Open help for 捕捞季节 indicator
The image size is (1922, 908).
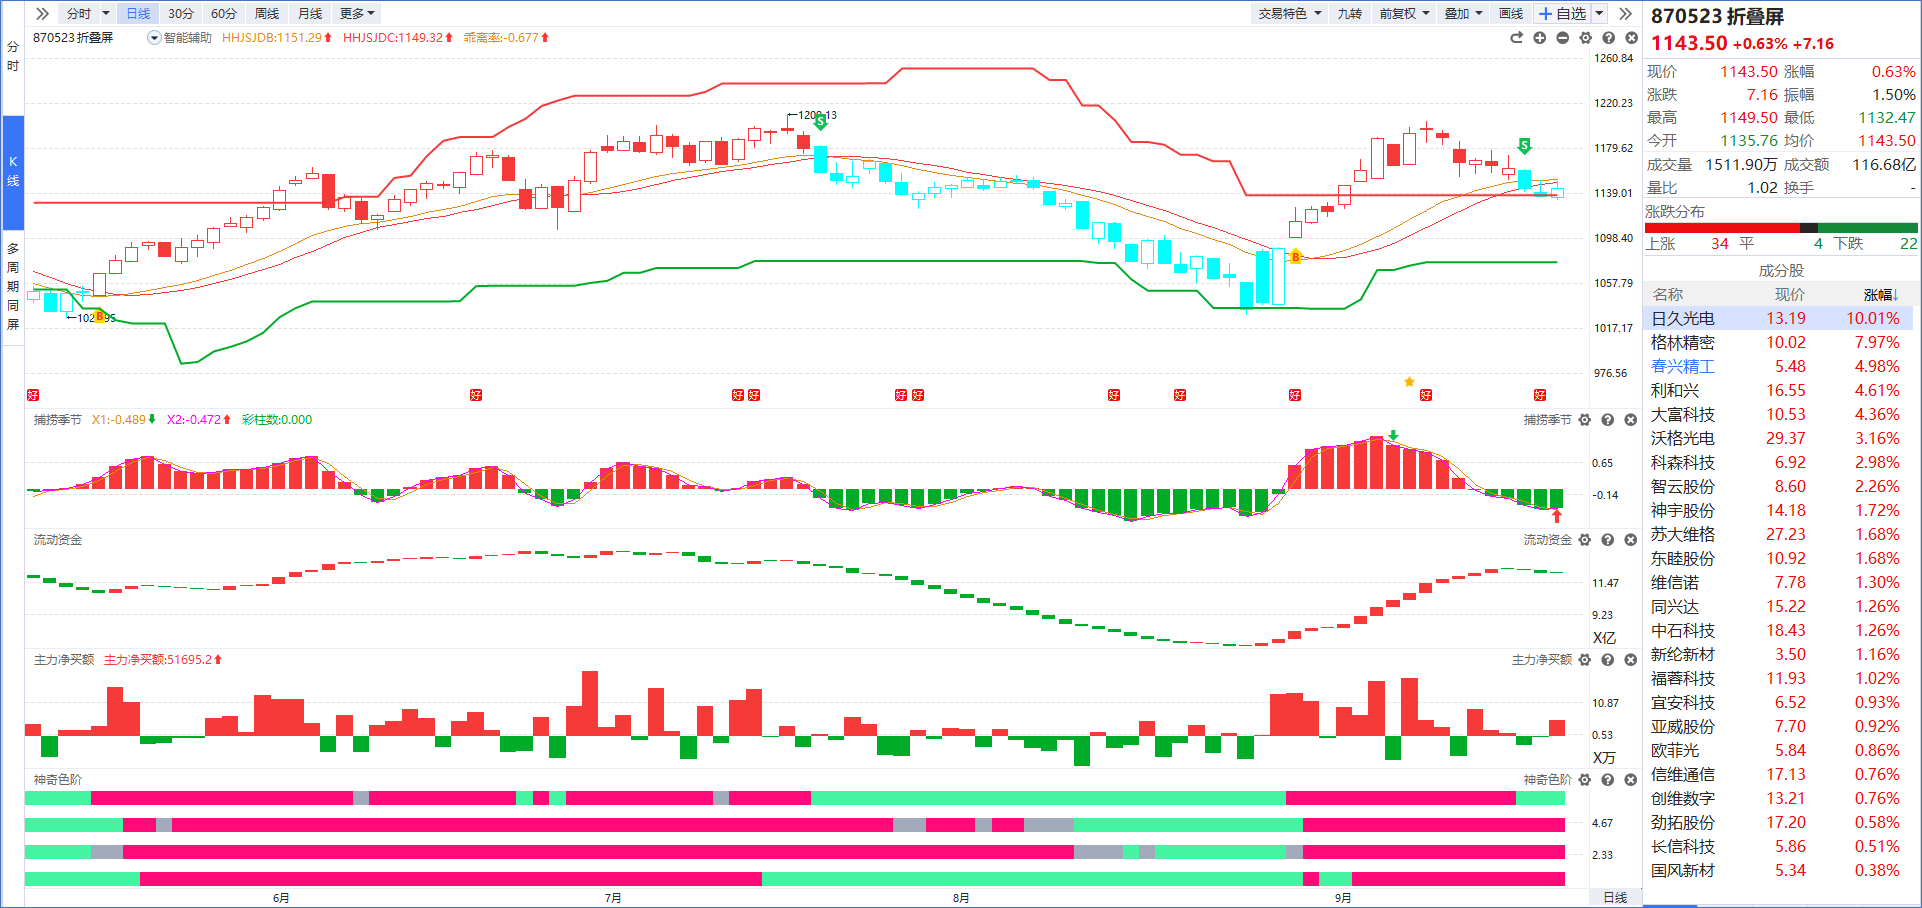click(x=1607, y=420)
